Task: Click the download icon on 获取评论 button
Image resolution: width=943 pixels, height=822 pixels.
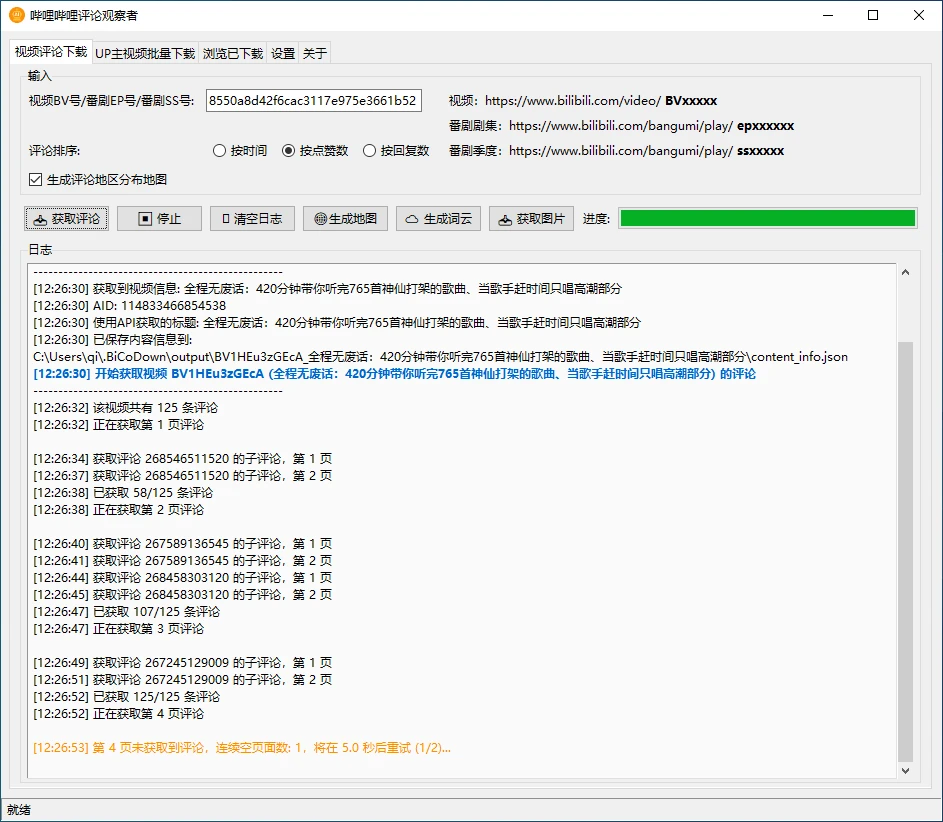Action: pos(39,219)
